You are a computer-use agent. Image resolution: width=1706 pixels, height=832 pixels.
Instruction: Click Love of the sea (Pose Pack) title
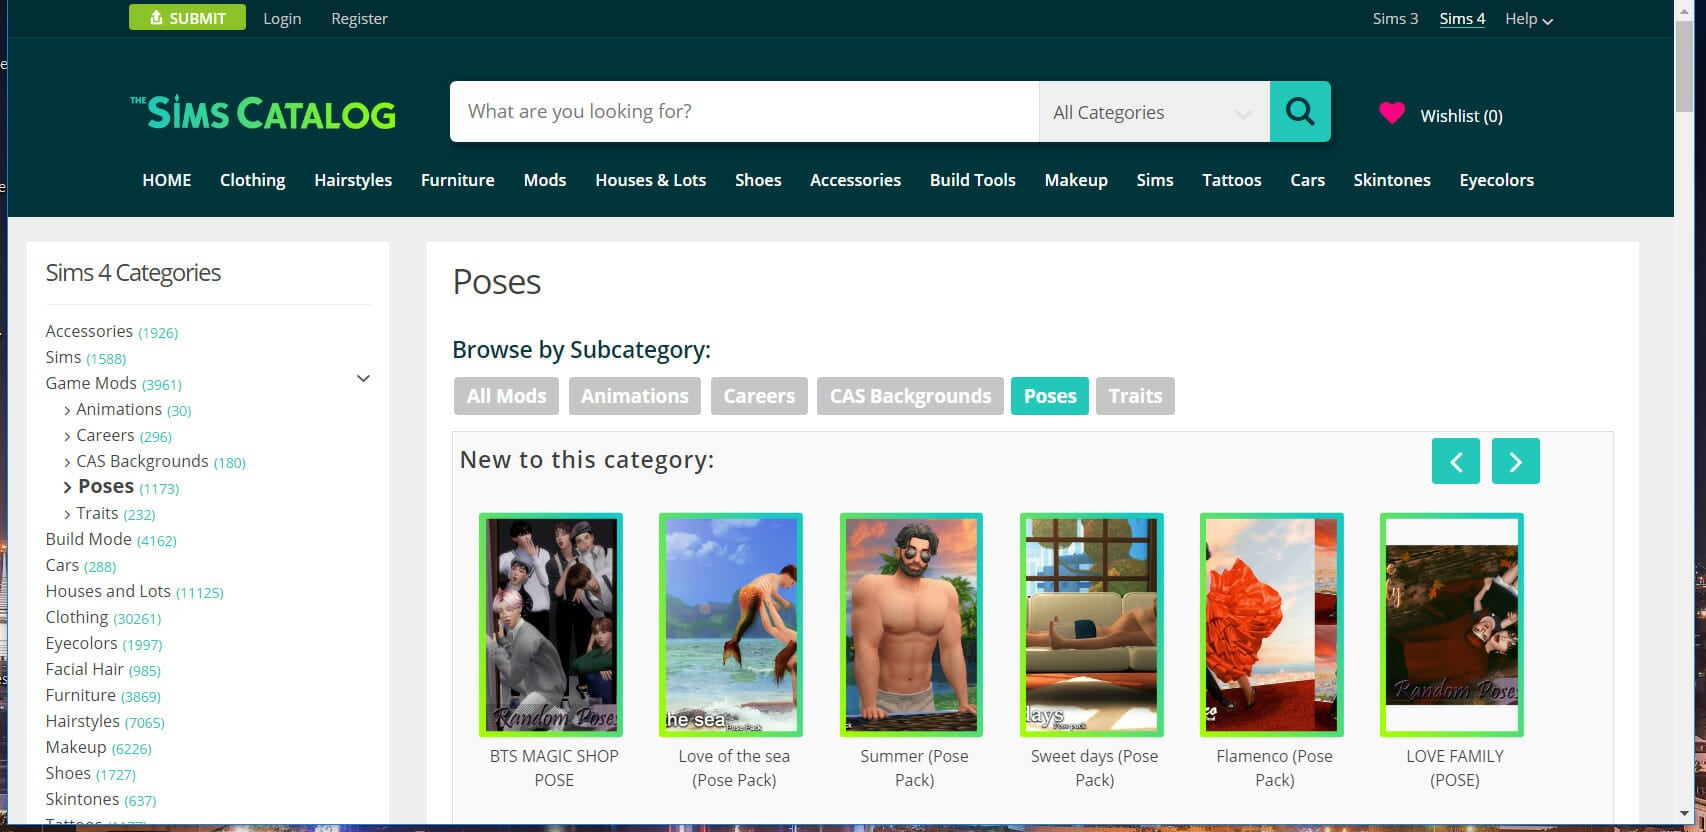point(734,768)
